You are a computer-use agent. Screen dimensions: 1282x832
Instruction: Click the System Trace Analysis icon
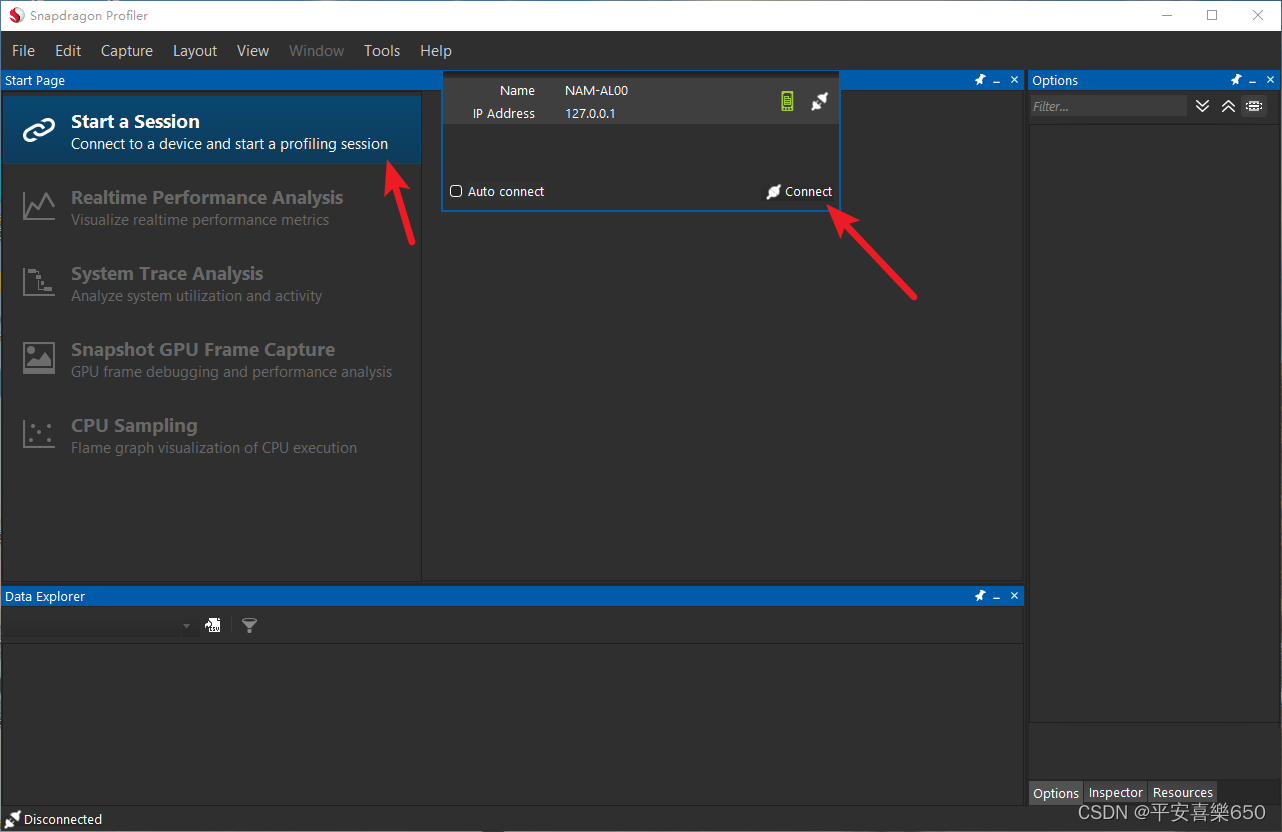[x=38, y=282]
